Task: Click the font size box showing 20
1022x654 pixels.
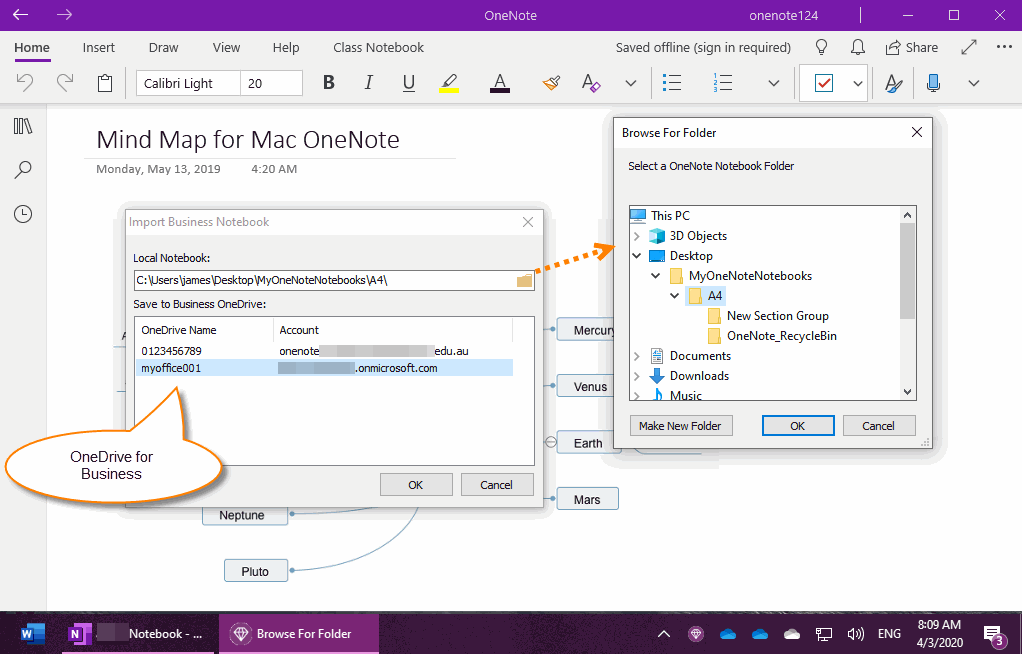Action: 271,83
